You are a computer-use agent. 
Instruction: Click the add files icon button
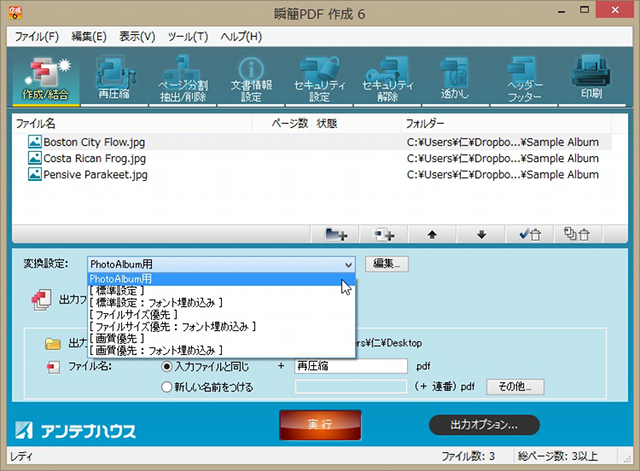[x=383, y=235]
